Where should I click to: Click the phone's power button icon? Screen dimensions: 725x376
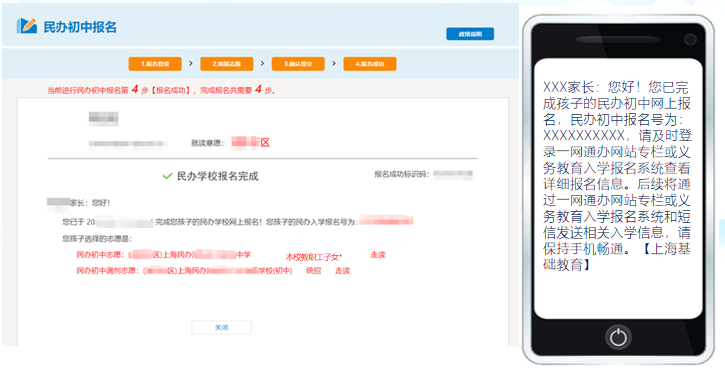click(x=618, y=337)
